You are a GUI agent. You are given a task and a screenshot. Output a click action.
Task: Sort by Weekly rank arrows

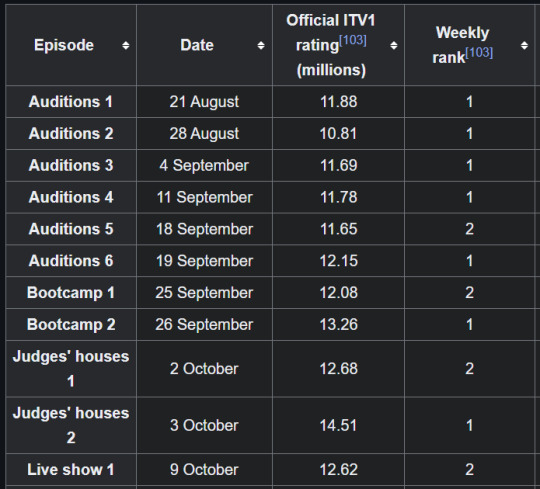tap(524, 45)
